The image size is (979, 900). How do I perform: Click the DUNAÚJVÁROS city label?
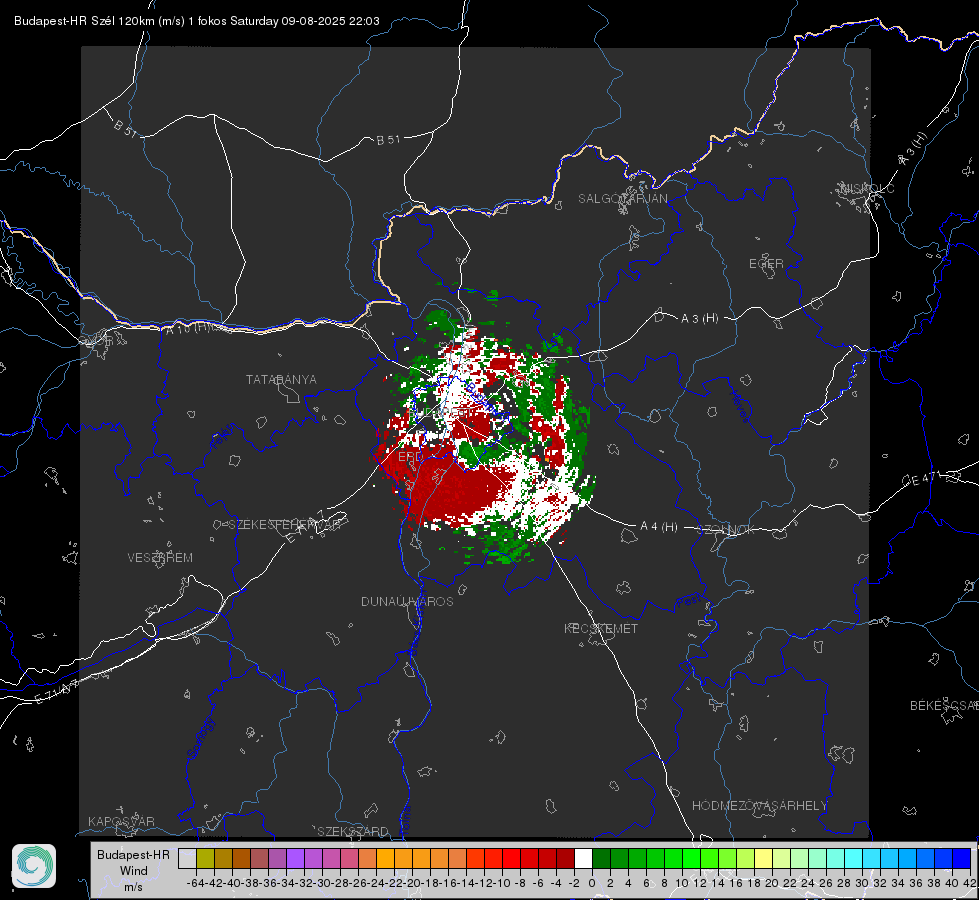click(x=407, y=601)
